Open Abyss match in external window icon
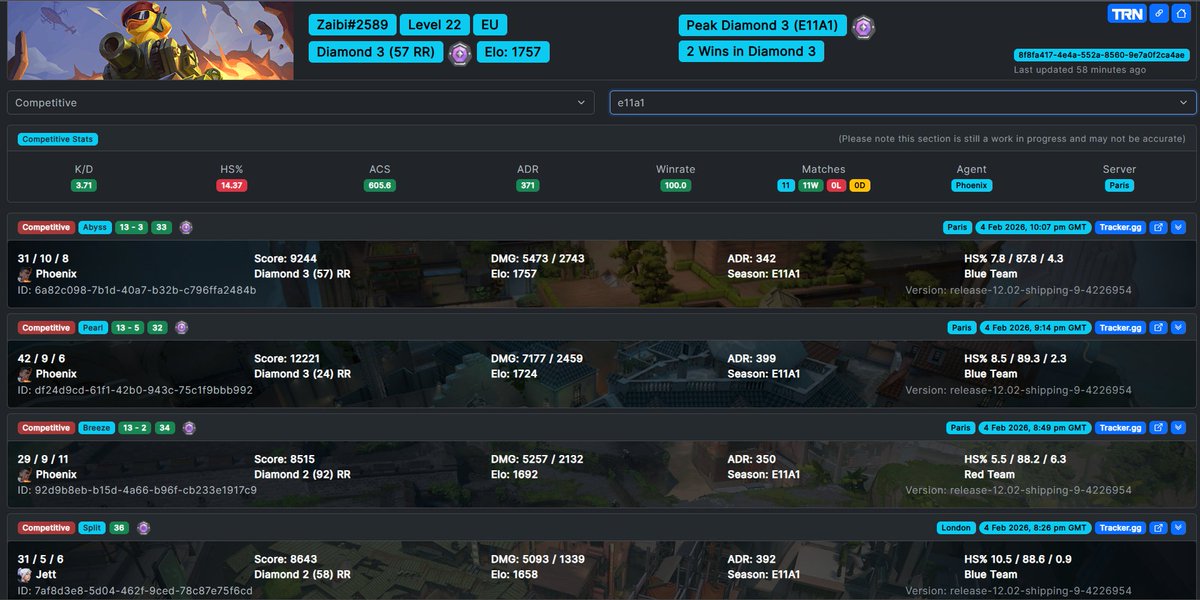Screen dimensions: 1200x600 click(x=1158, y=227)
